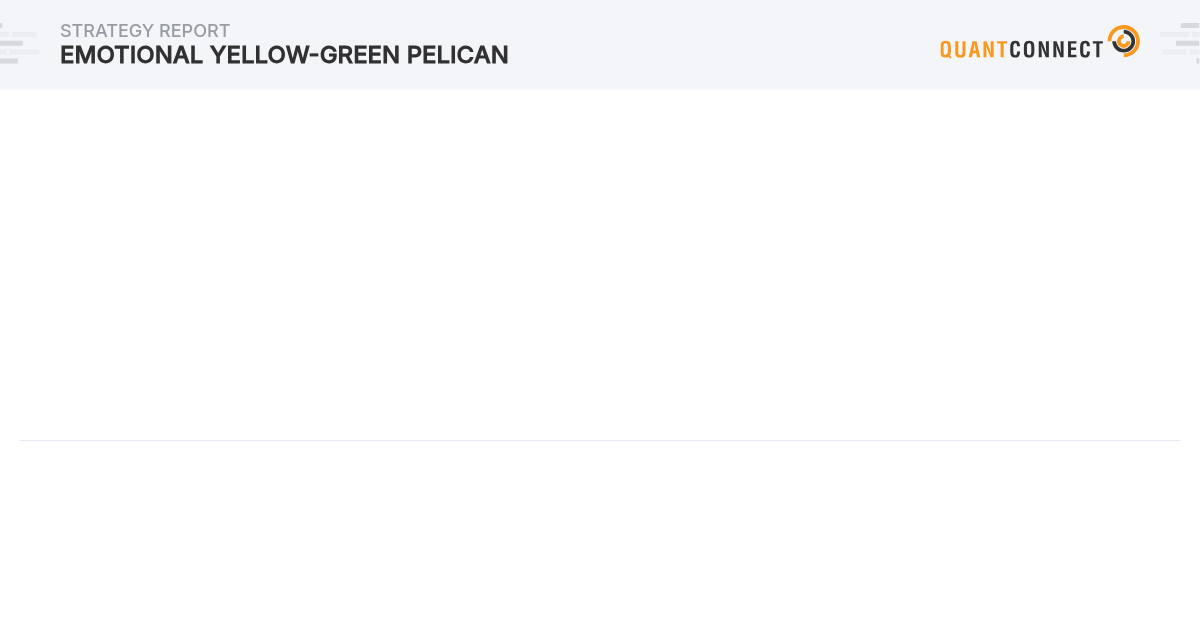The height and width of the screenshot is (630, 1200).
Task: Click the gray decorative dashes at right header edge
Action: (1180, 43)
